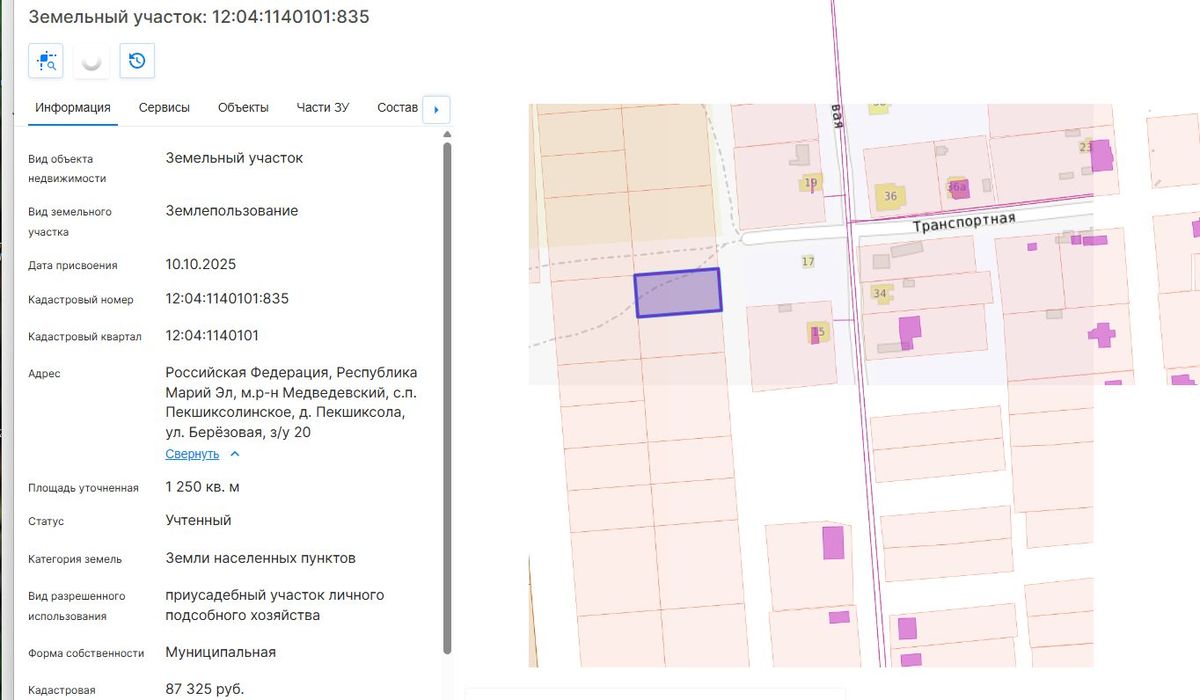Screen dimensions: 1200x700
Task: Open the Объекты tab
Action: point(243,108)
